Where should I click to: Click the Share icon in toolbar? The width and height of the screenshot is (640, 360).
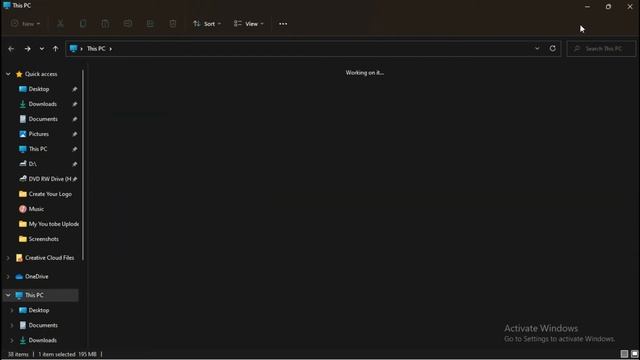[x=150, y=24]
